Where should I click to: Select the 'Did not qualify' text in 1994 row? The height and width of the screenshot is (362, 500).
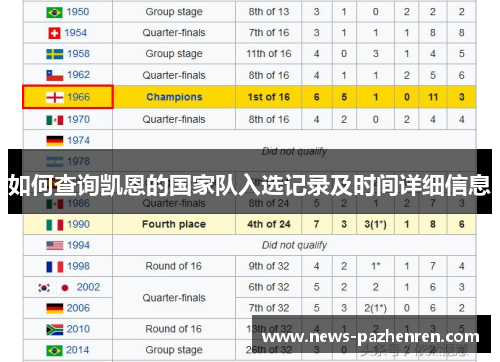point(294,245)
